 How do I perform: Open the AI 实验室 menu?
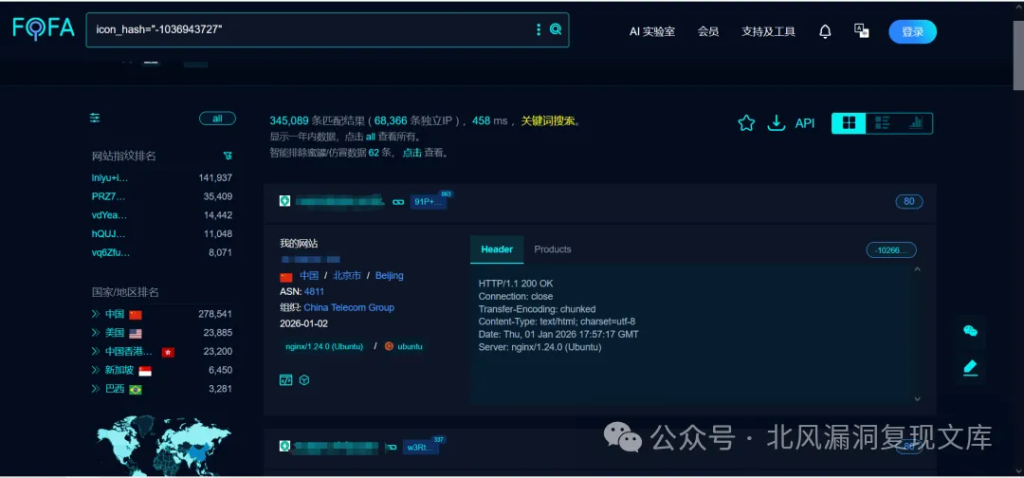pos(651,32)
